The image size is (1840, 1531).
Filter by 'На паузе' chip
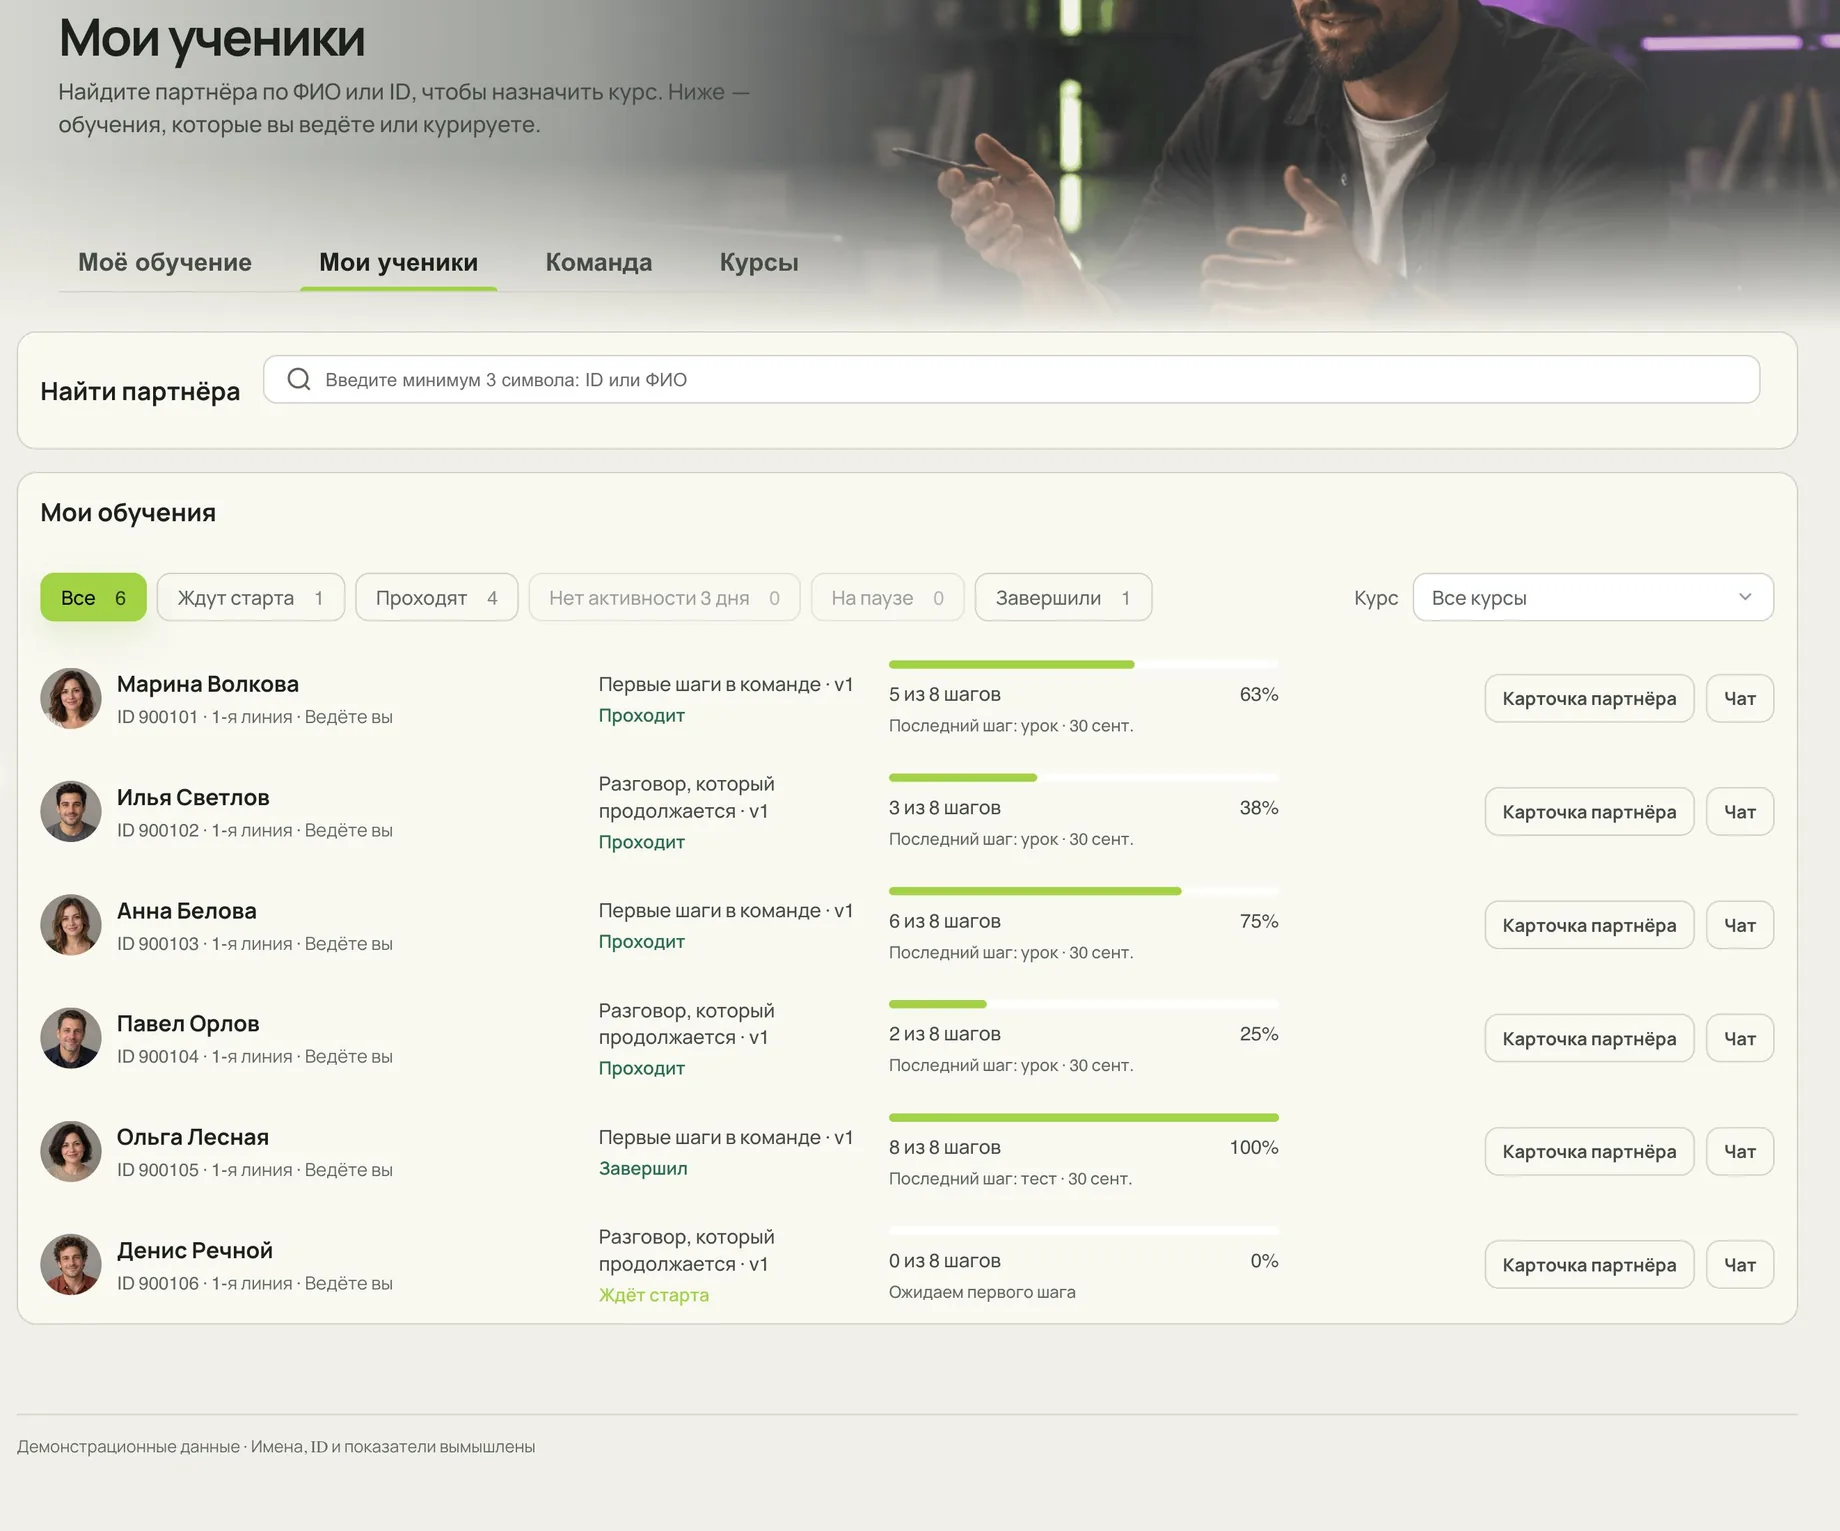click(887, 597)
